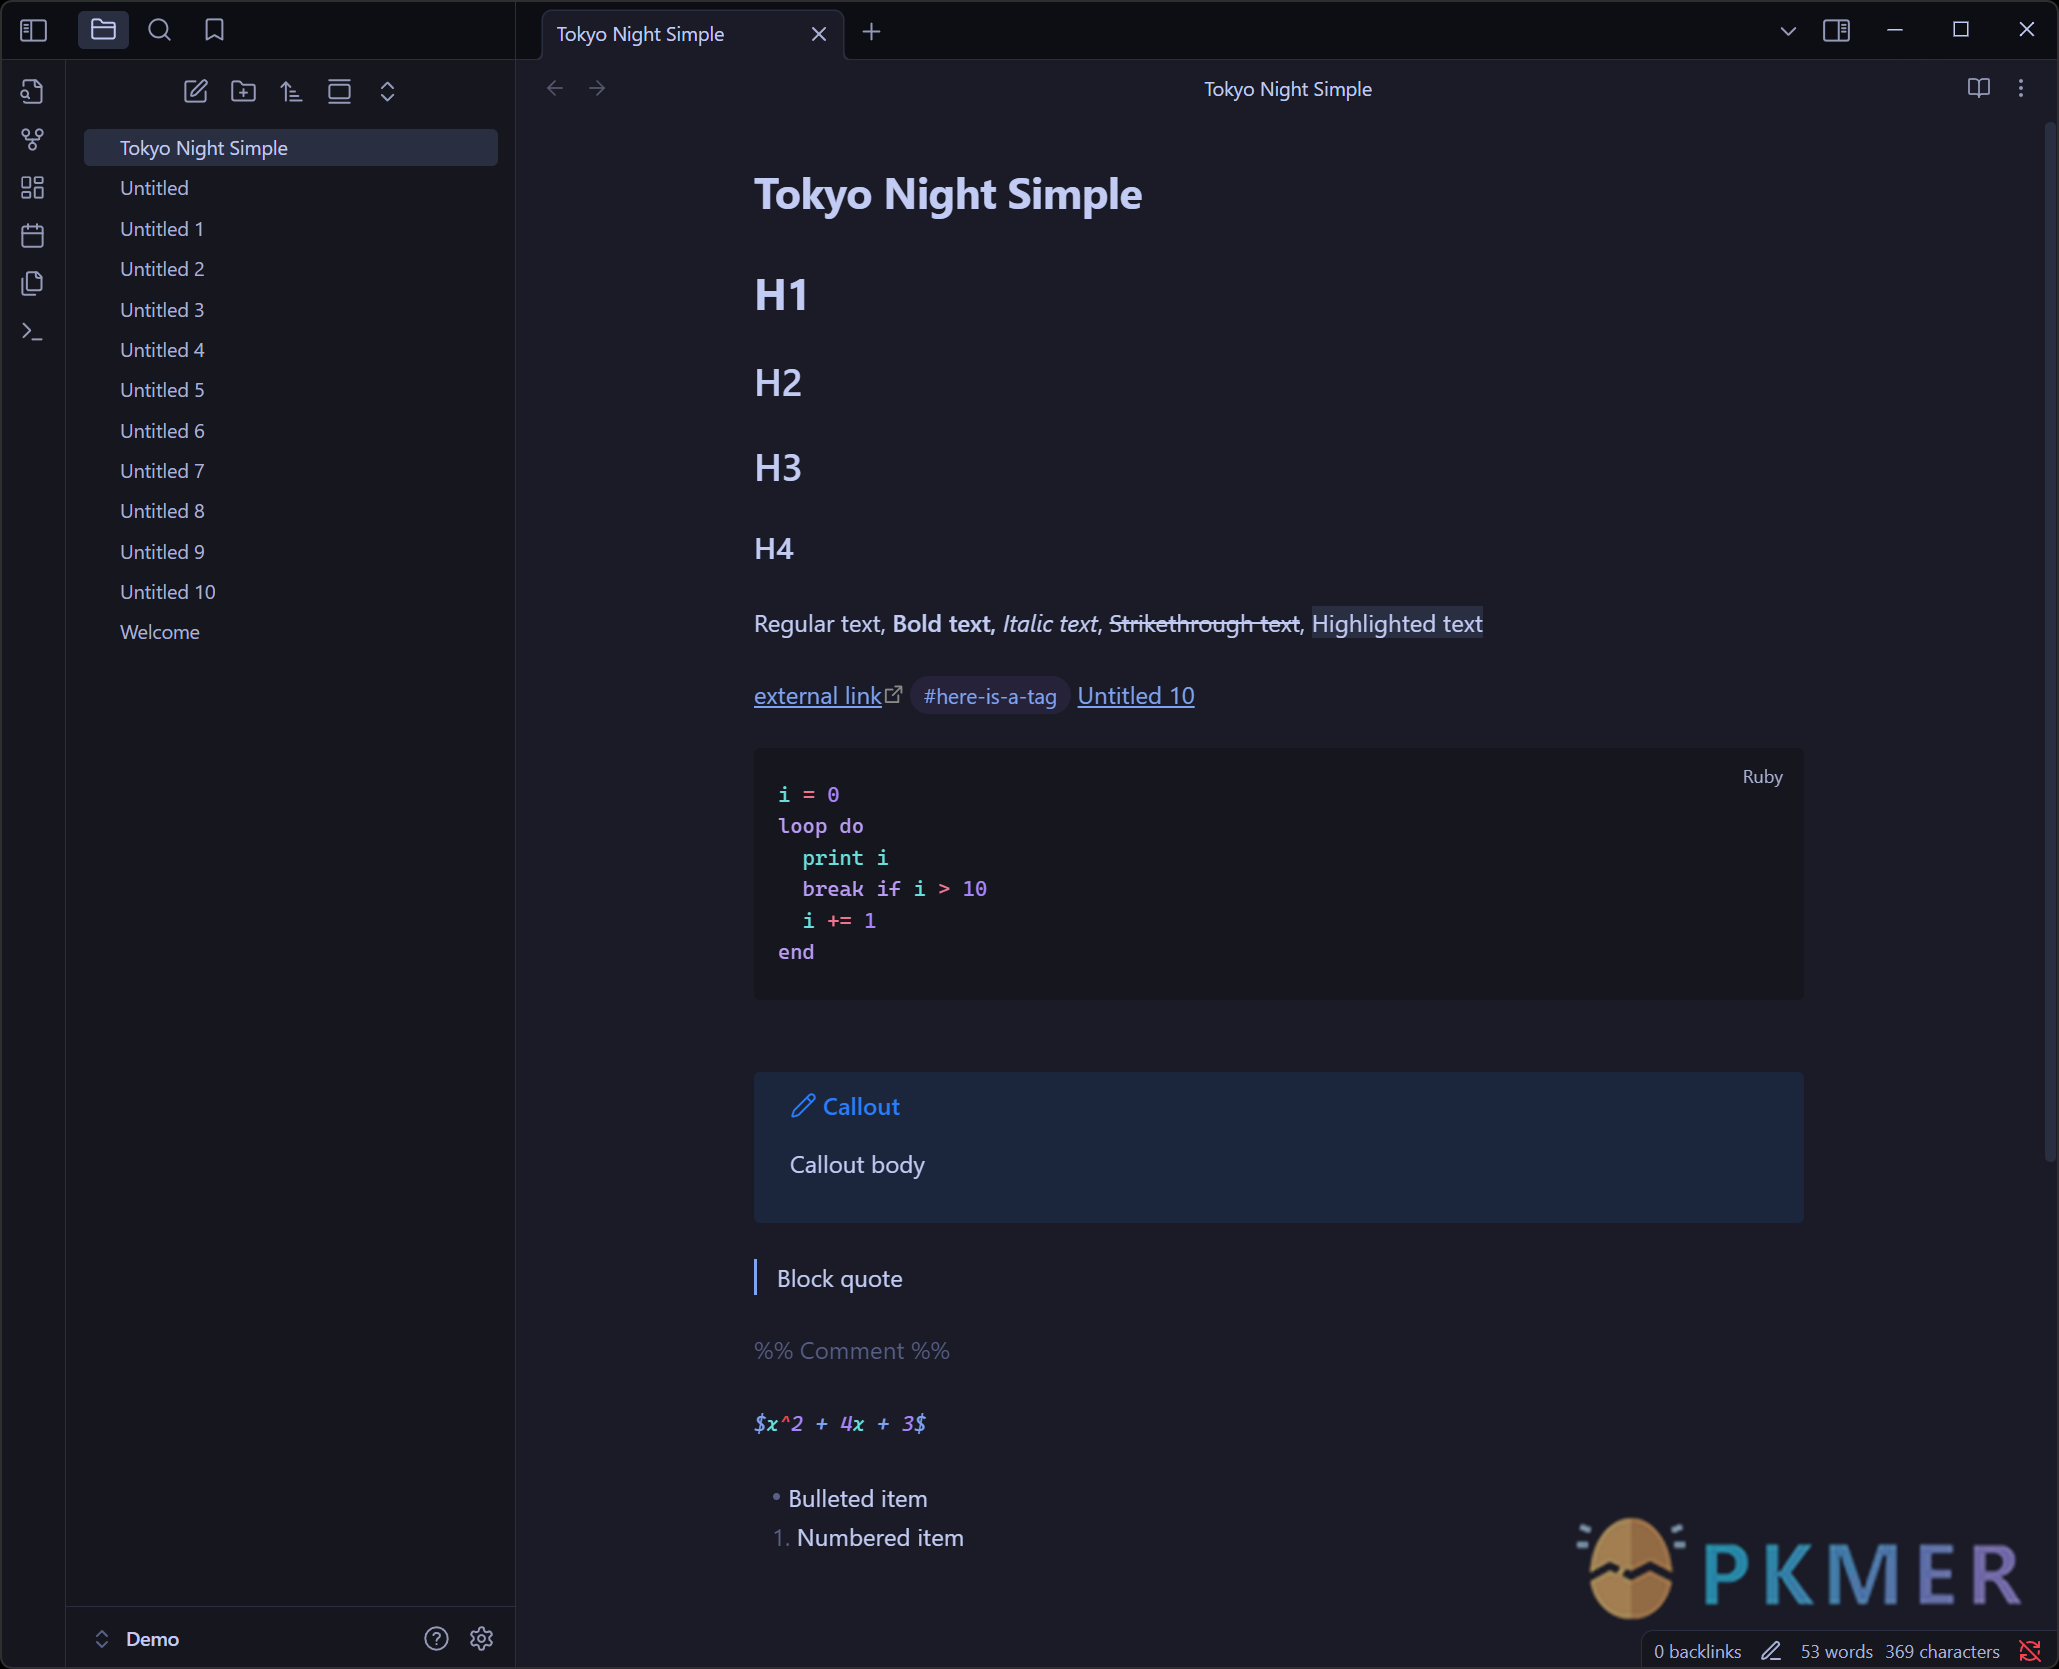Open graph view ribbon icon
This screenshot has width=2059, height=1669.
[x=32, y=139]
